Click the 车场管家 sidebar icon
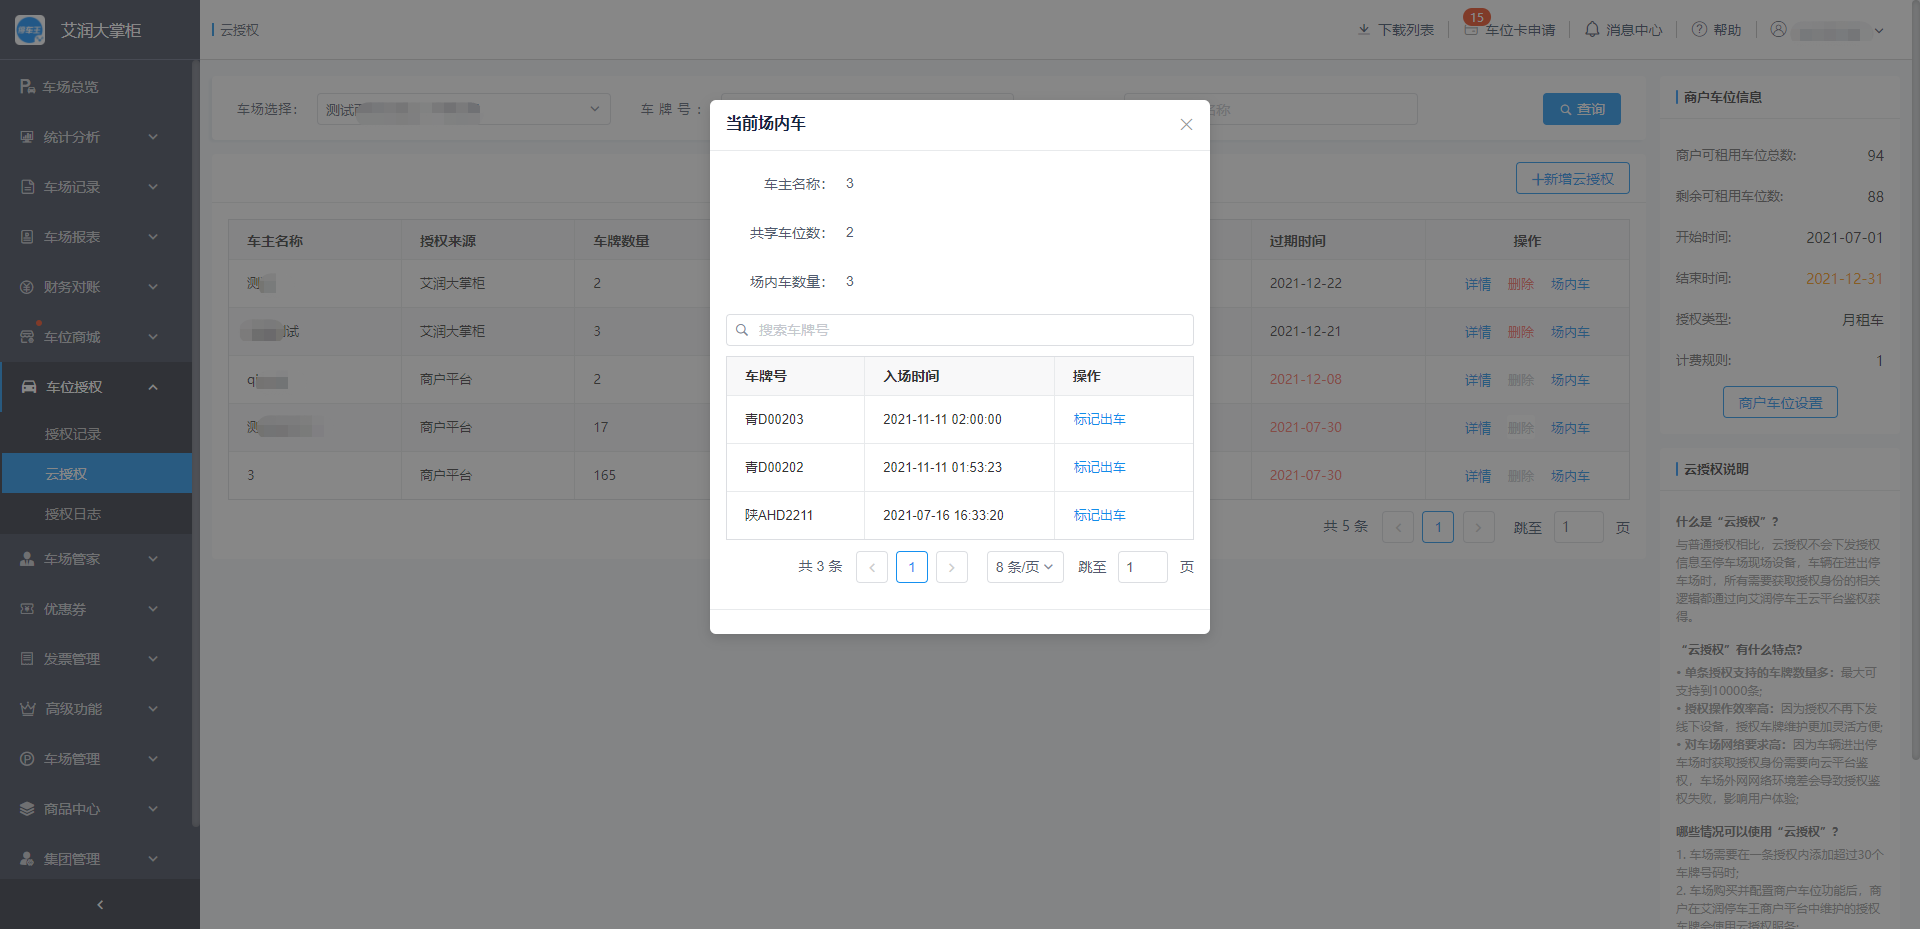The image size is (1920, 929). 27,559
